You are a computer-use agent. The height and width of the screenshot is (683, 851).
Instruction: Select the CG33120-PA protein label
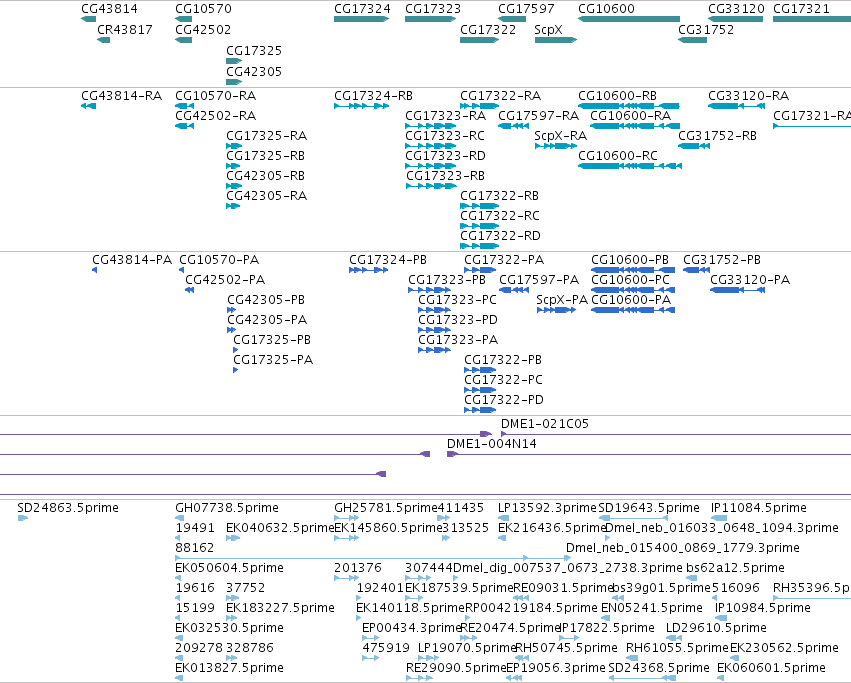(750, 280)
